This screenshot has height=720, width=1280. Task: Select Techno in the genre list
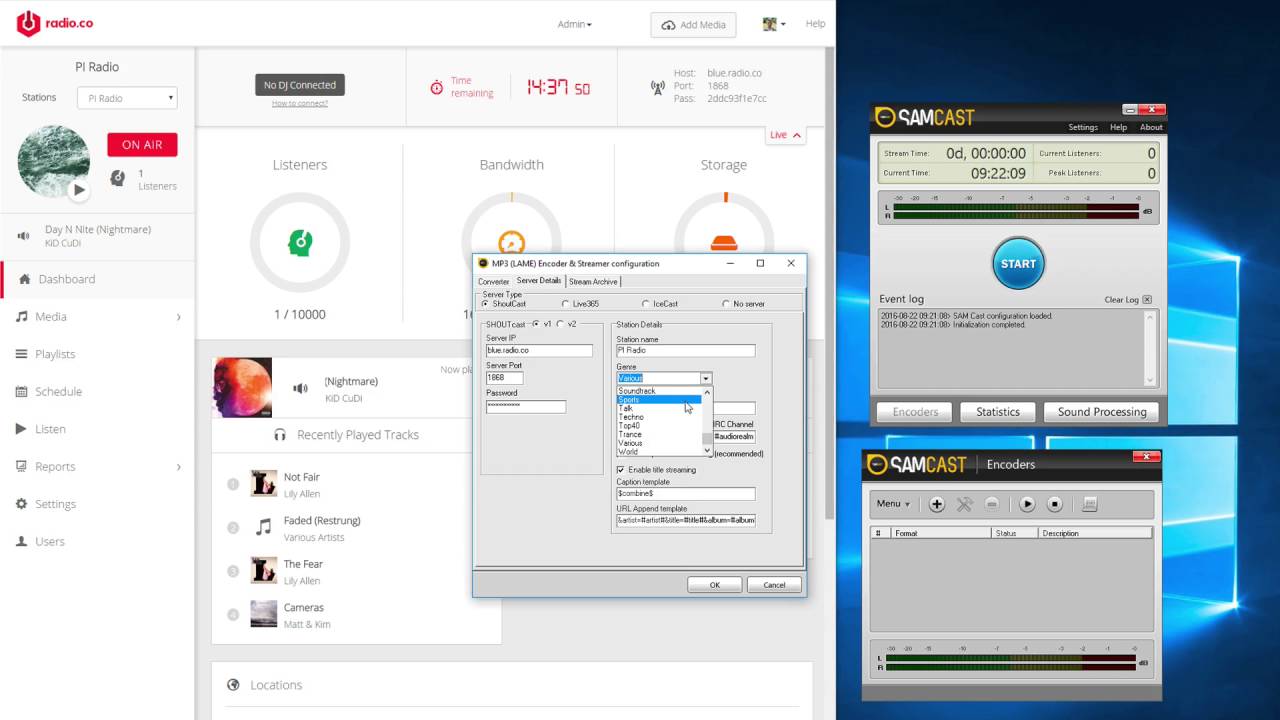coord(659,417)
